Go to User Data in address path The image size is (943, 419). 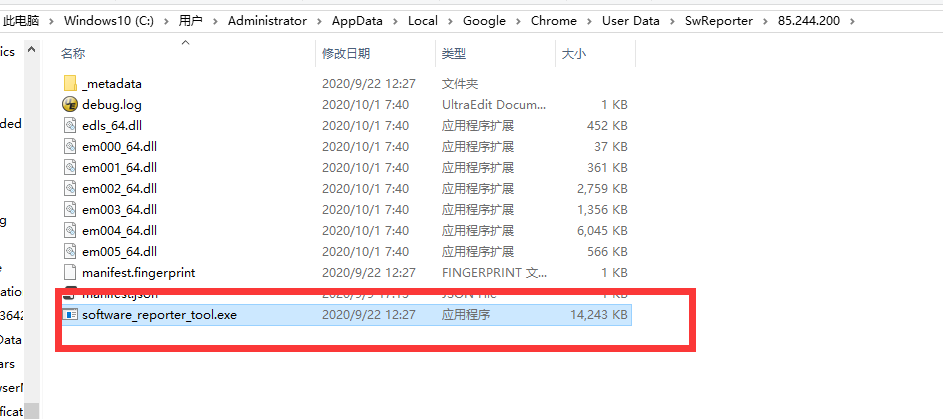click(631, 20)
